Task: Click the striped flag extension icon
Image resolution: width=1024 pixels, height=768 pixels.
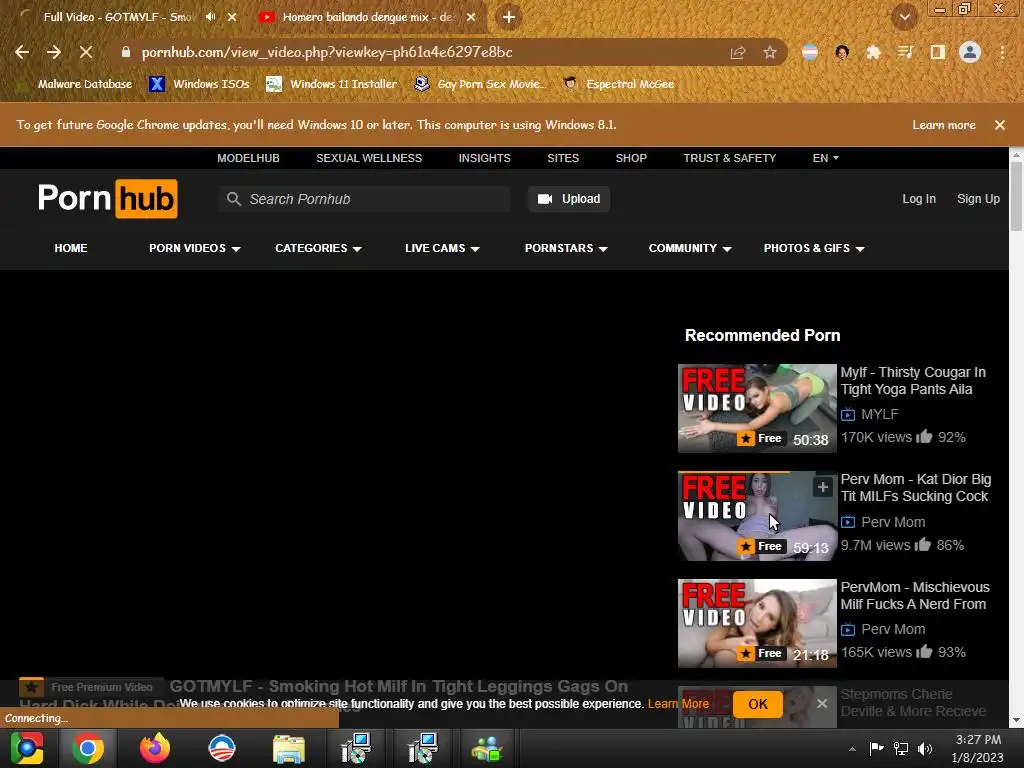Action: (x=810, y=52)
